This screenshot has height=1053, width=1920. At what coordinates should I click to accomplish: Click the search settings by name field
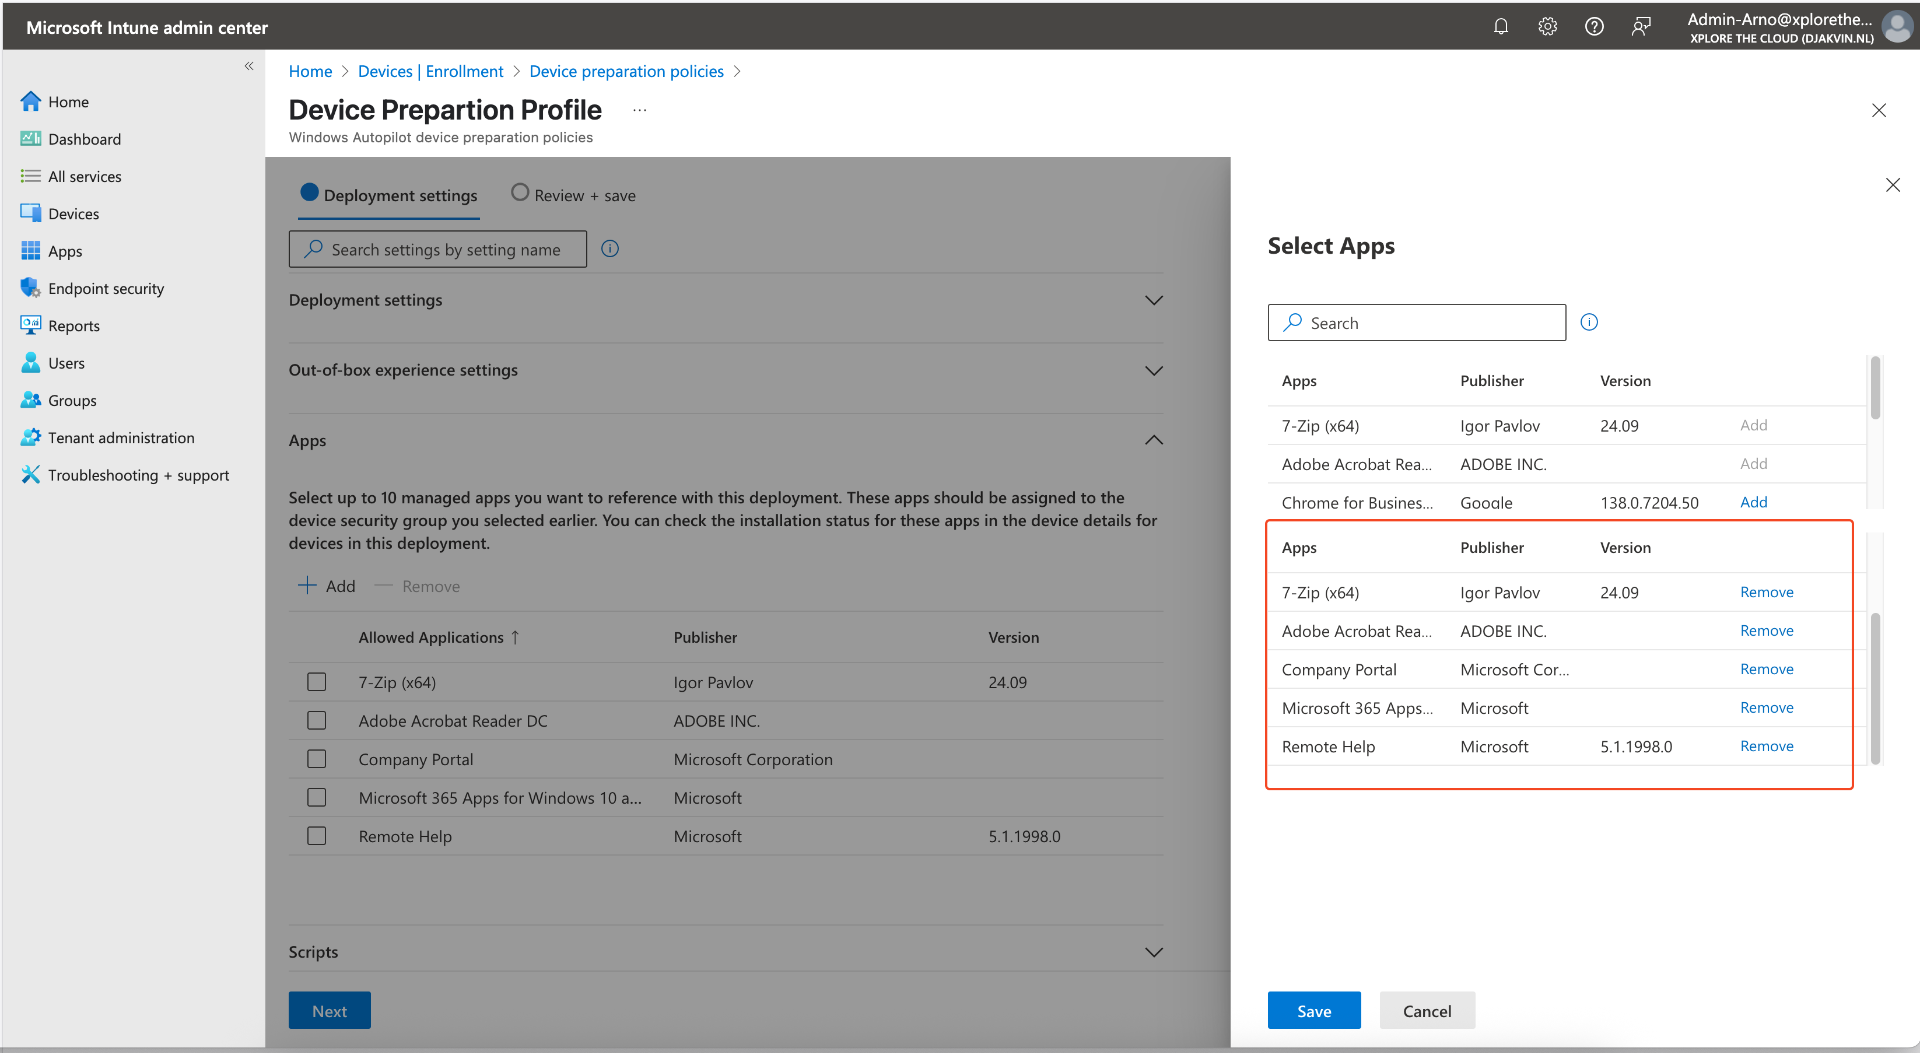pyautogui.click(x=438, y=249)
